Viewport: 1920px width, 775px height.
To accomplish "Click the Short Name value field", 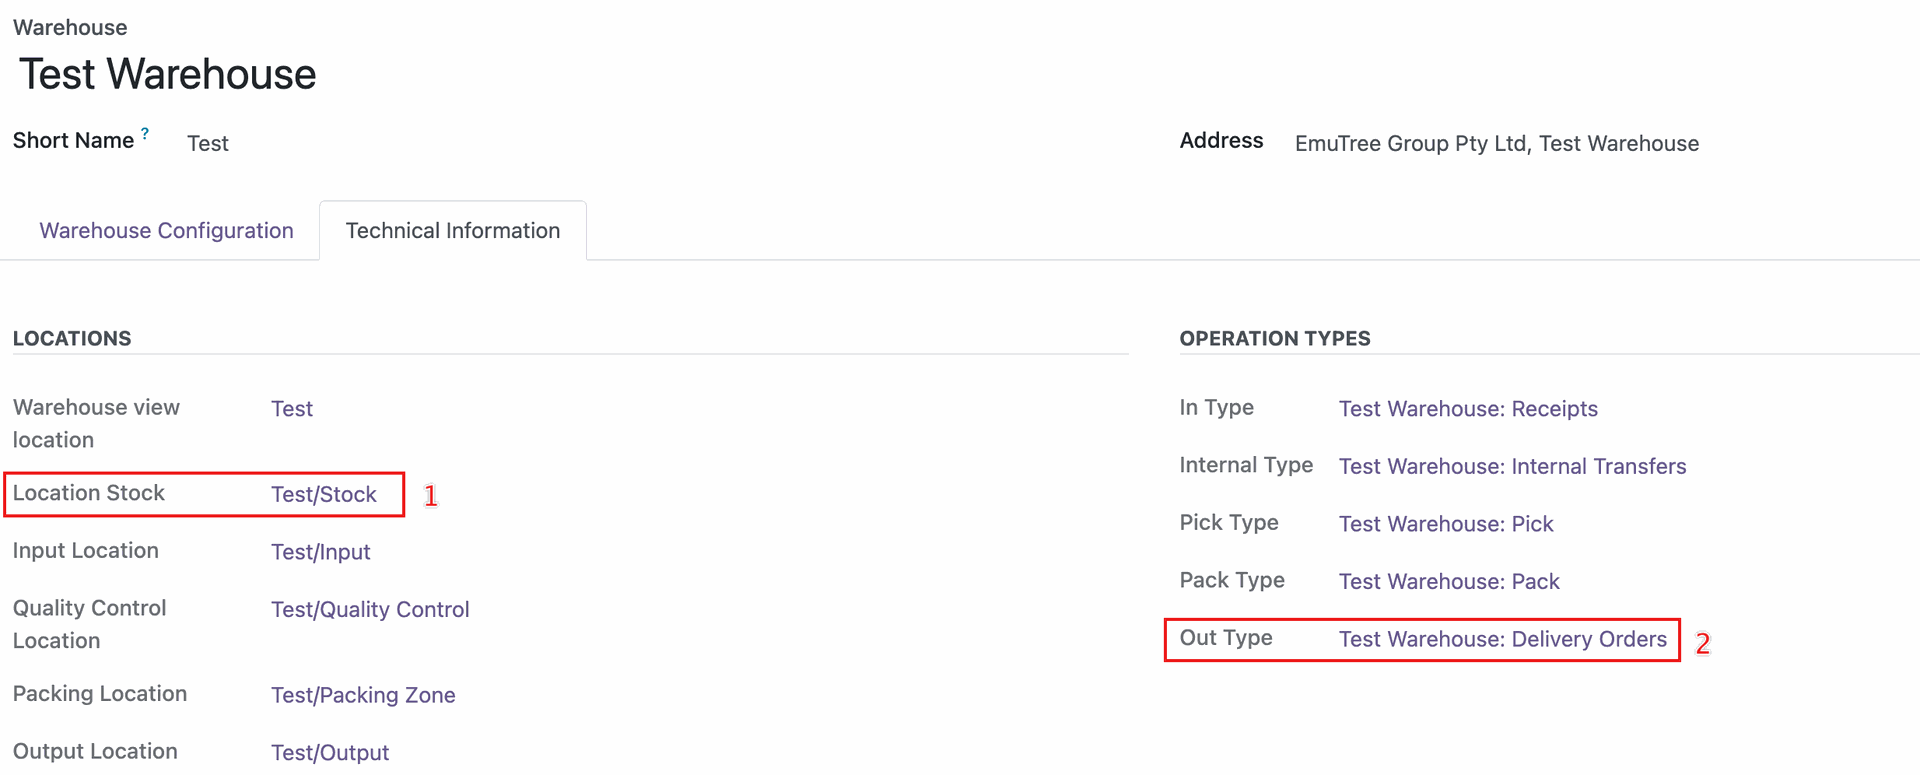I will [x=208, y=144].
